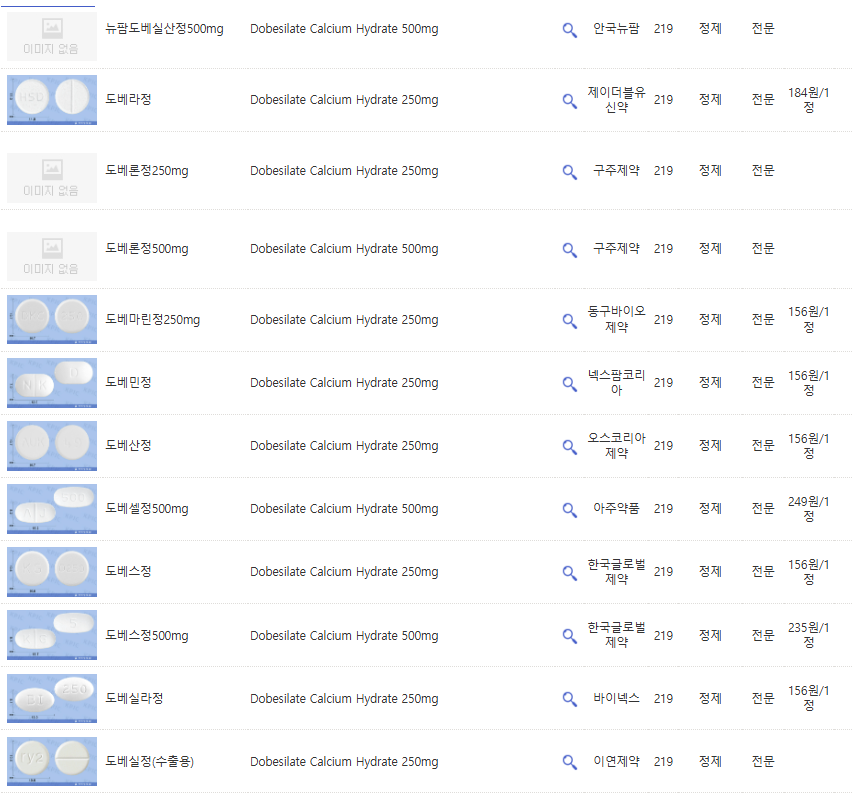
Task: Click the search icon for 도베마린정250mg
Action: point(569,320)
